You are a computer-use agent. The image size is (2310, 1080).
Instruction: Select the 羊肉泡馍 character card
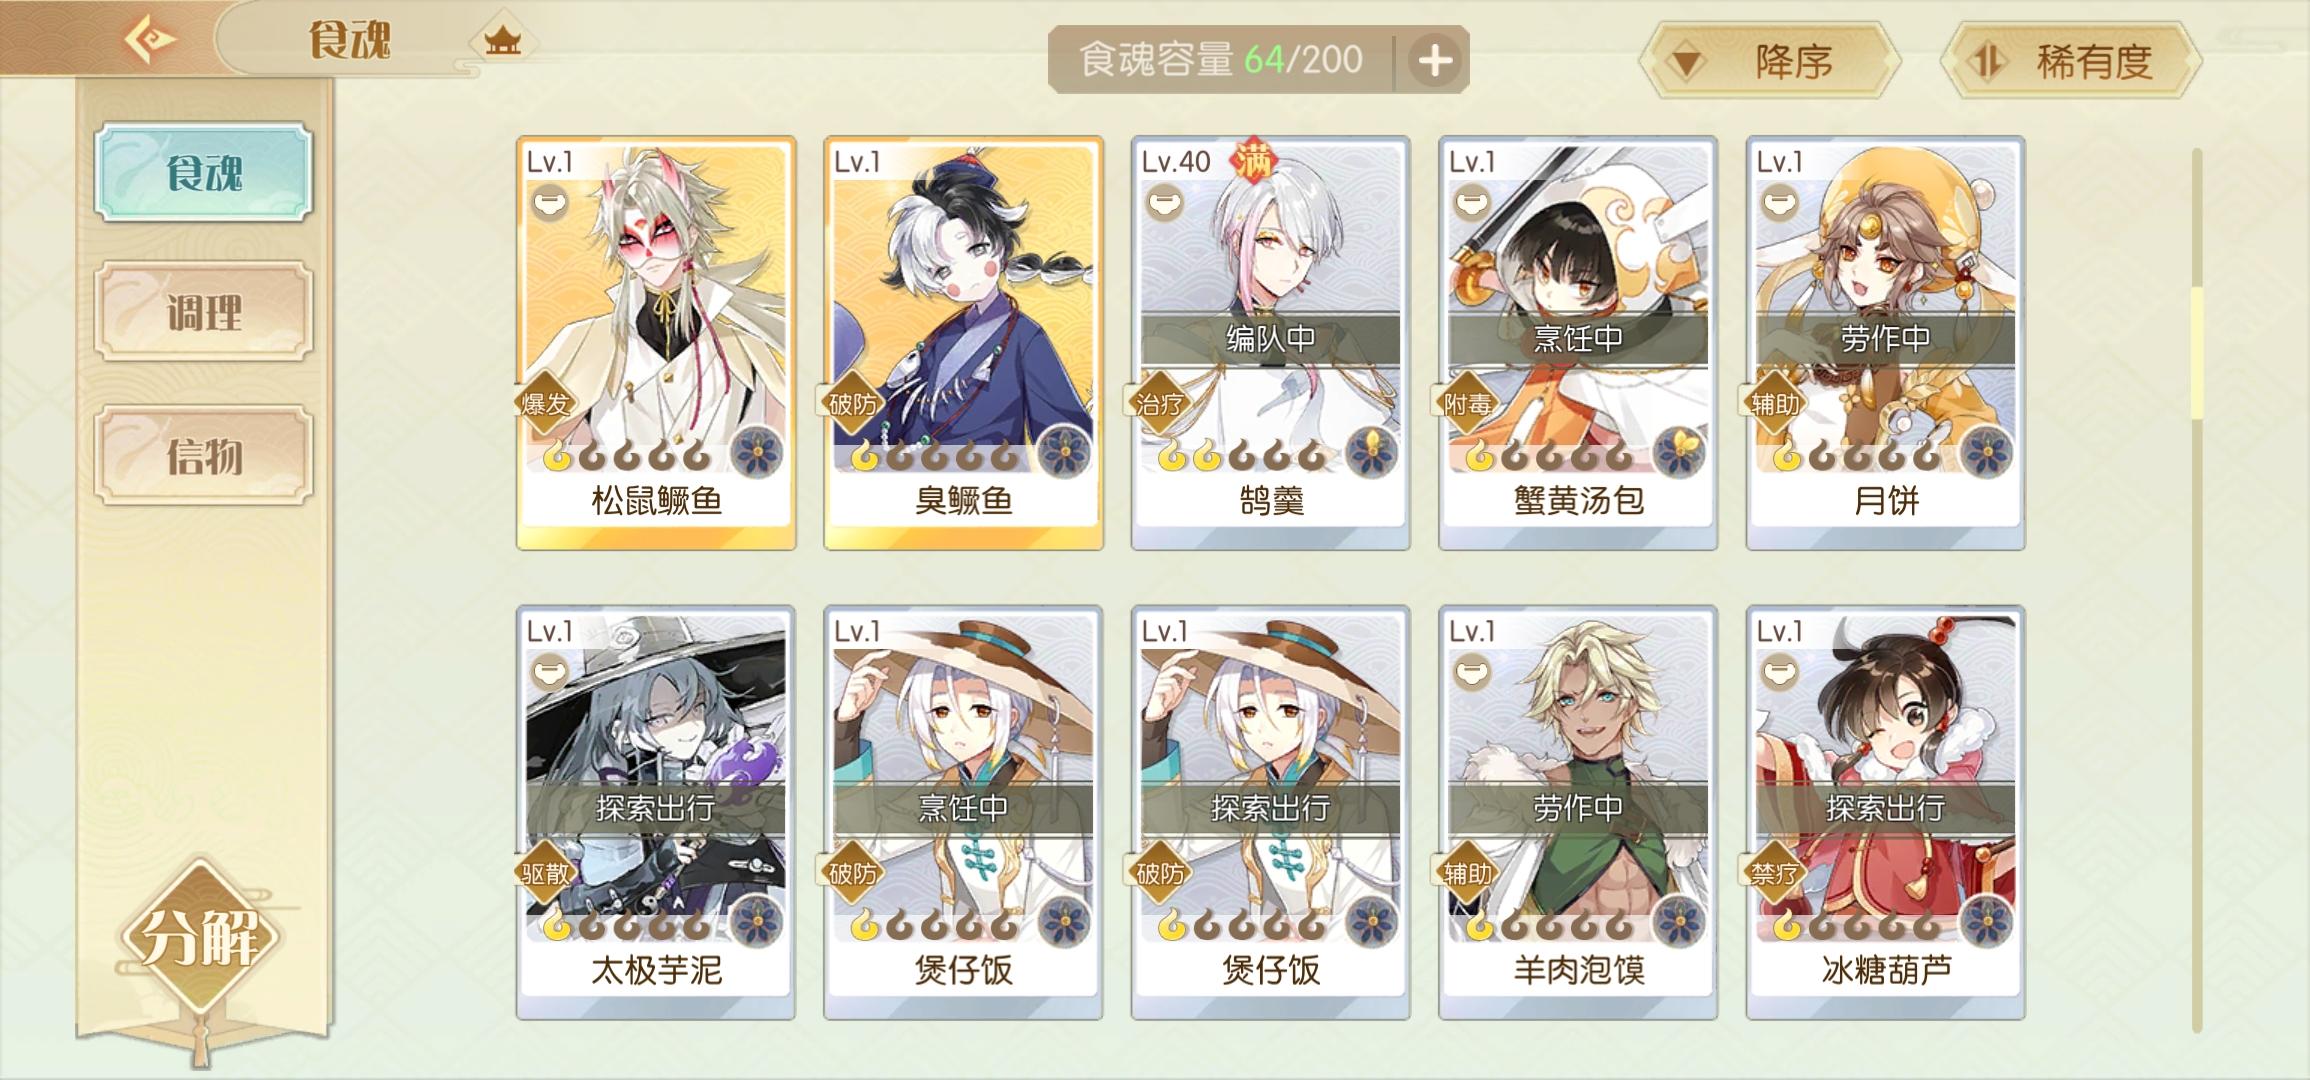tap(1578, 812)
